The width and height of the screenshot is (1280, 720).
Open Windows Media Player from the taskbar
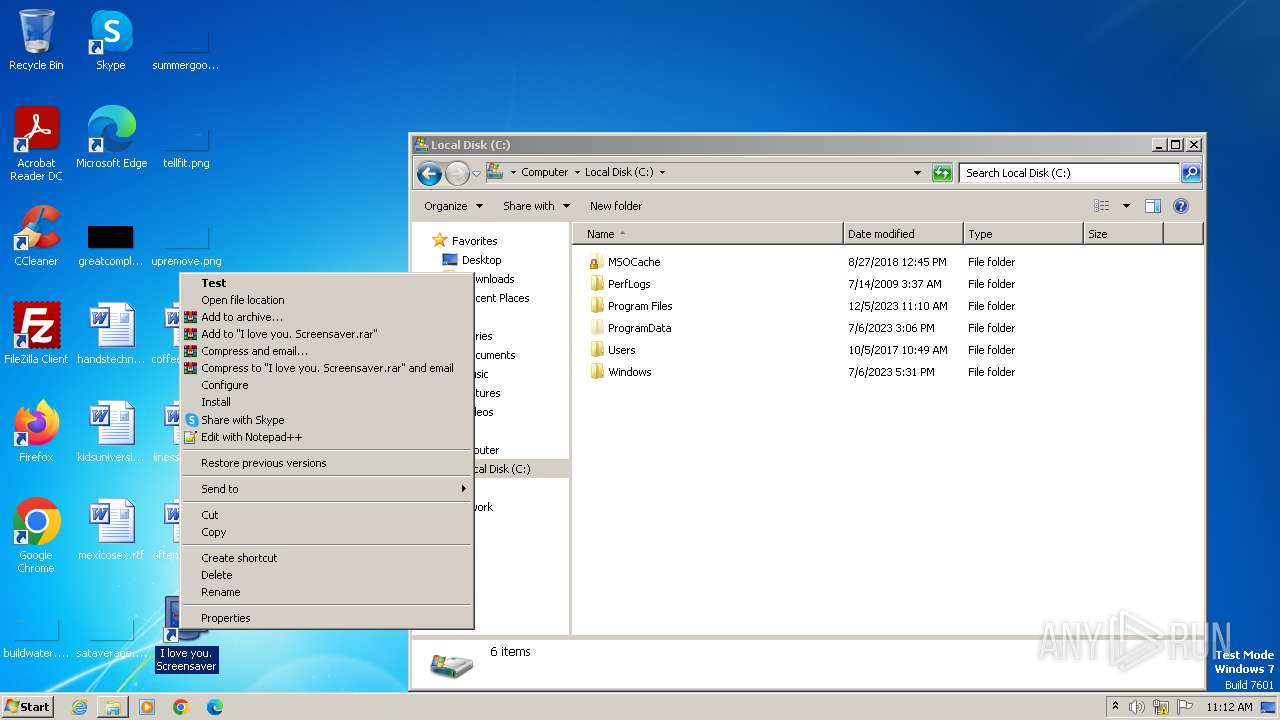click(x=147, y=707)
